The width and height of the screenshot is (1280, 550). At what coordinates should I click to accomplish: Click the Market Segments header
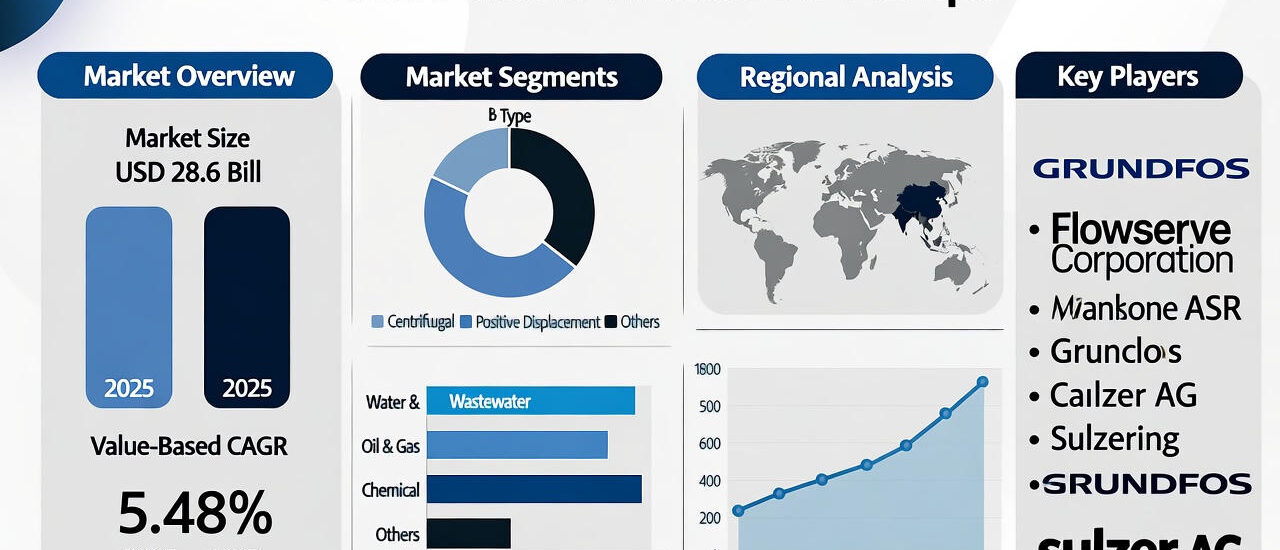[511, 77]
